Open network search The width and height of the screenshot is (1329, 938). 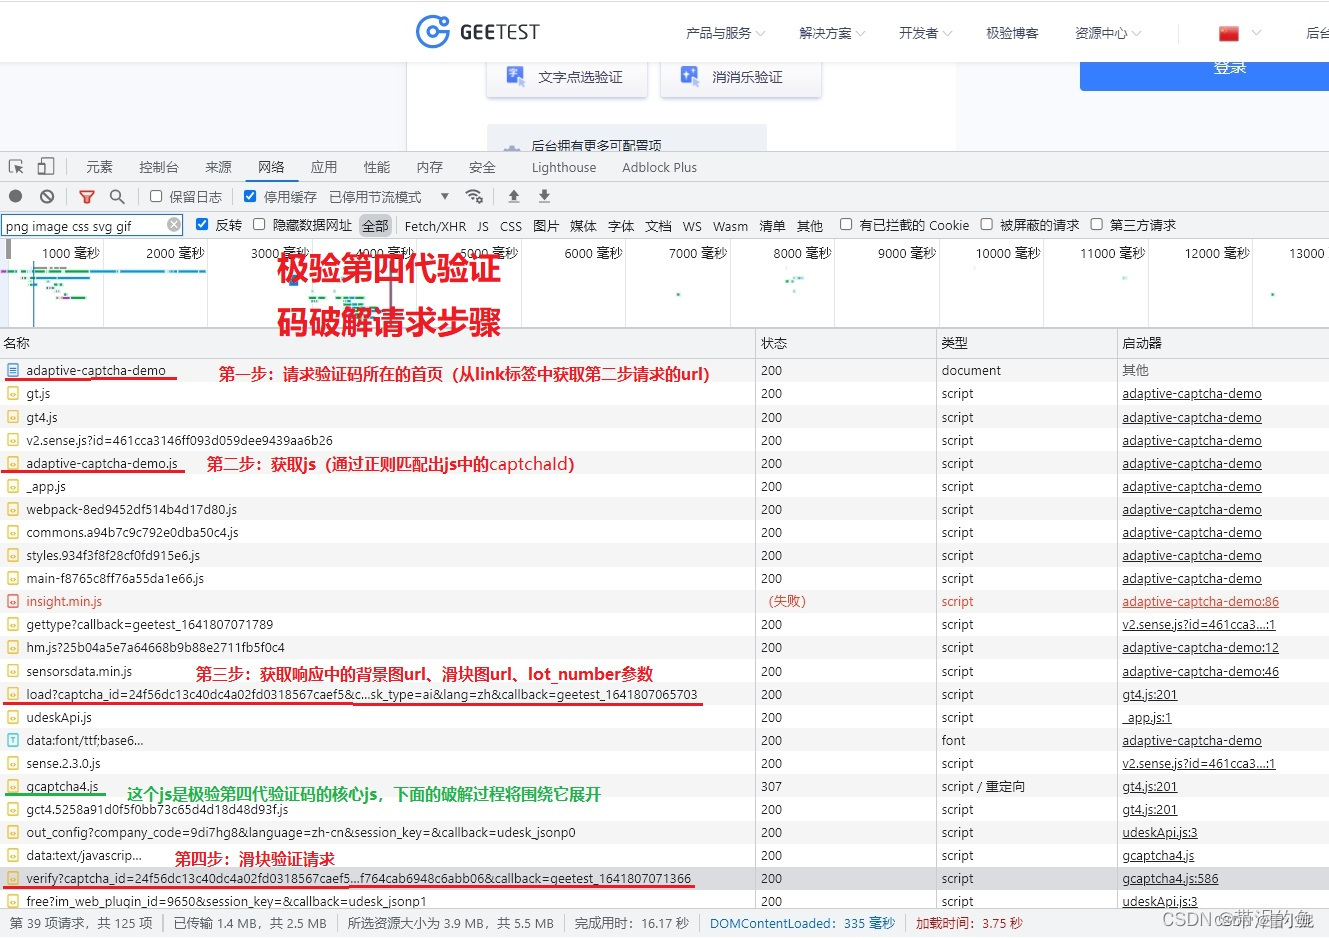[x=117, y=196]
